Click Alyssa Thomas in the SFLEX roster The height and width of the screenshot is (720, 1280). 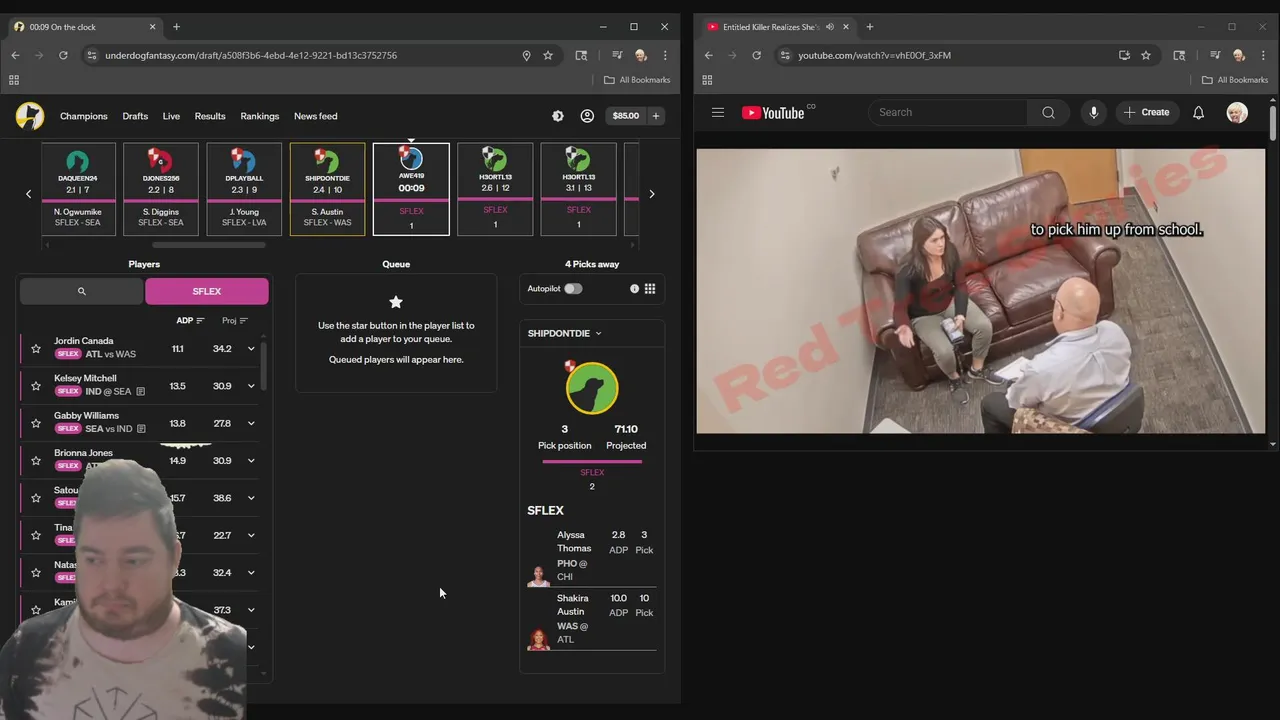click(592, 556)
